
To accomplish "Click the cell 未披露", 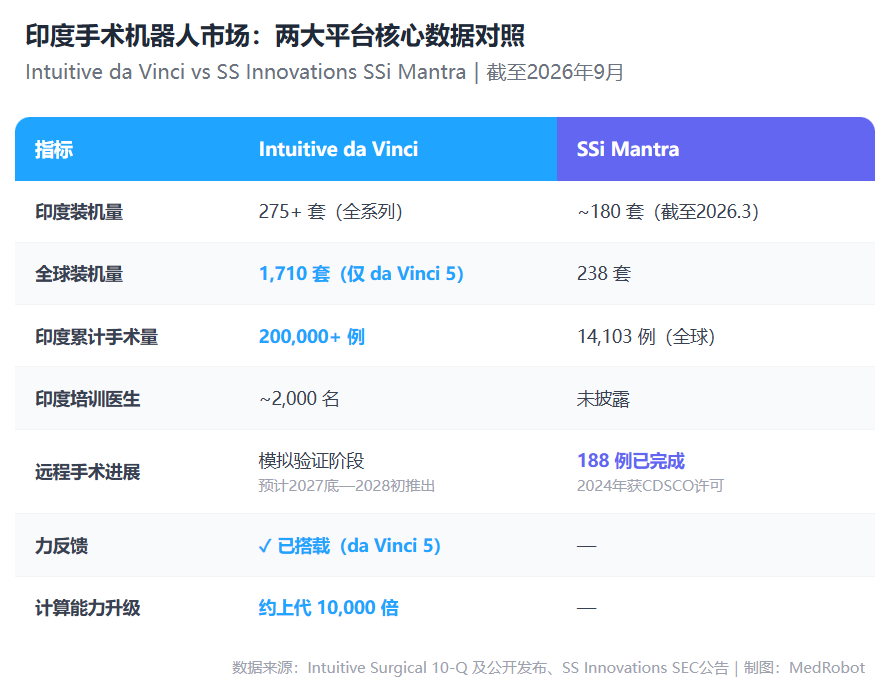I will pyautogui.click(x=603, y=399).
